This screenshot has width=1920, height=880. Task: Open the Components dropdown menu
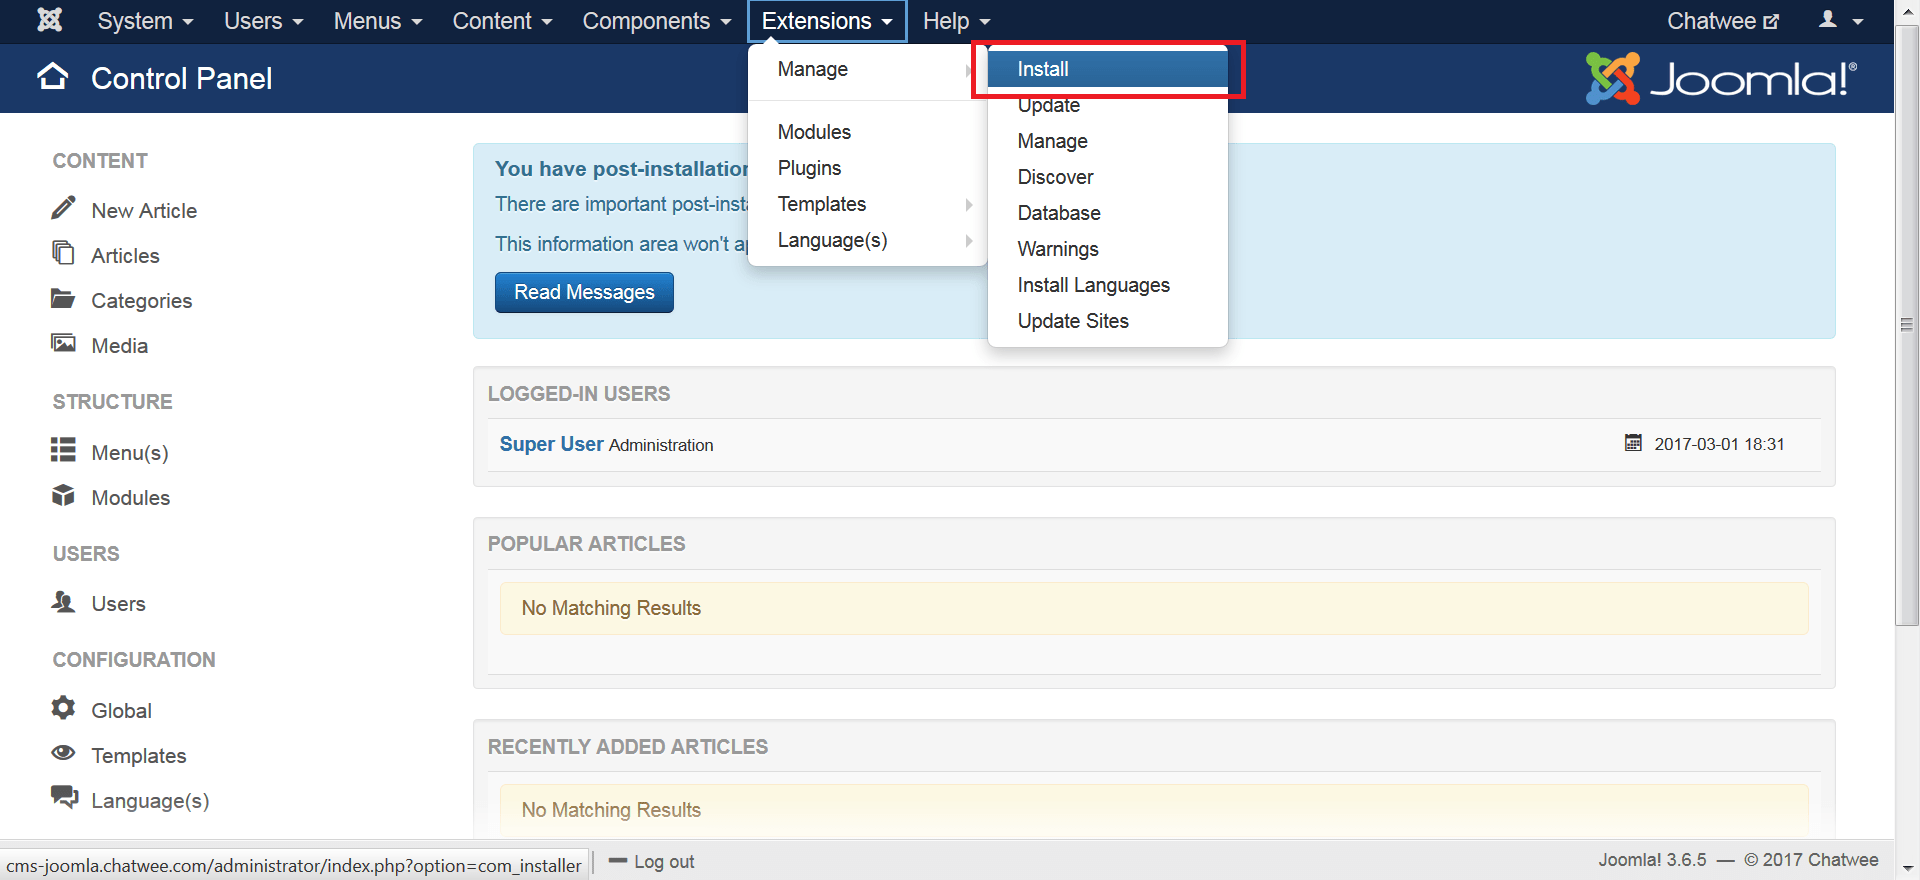pos(657,21)
